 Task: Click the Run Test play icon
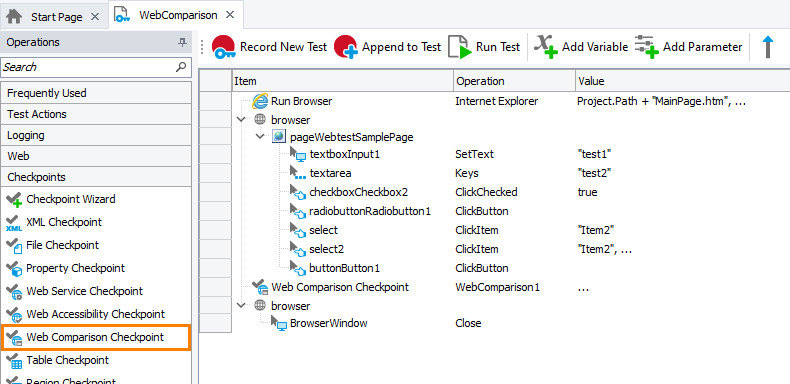459,47
